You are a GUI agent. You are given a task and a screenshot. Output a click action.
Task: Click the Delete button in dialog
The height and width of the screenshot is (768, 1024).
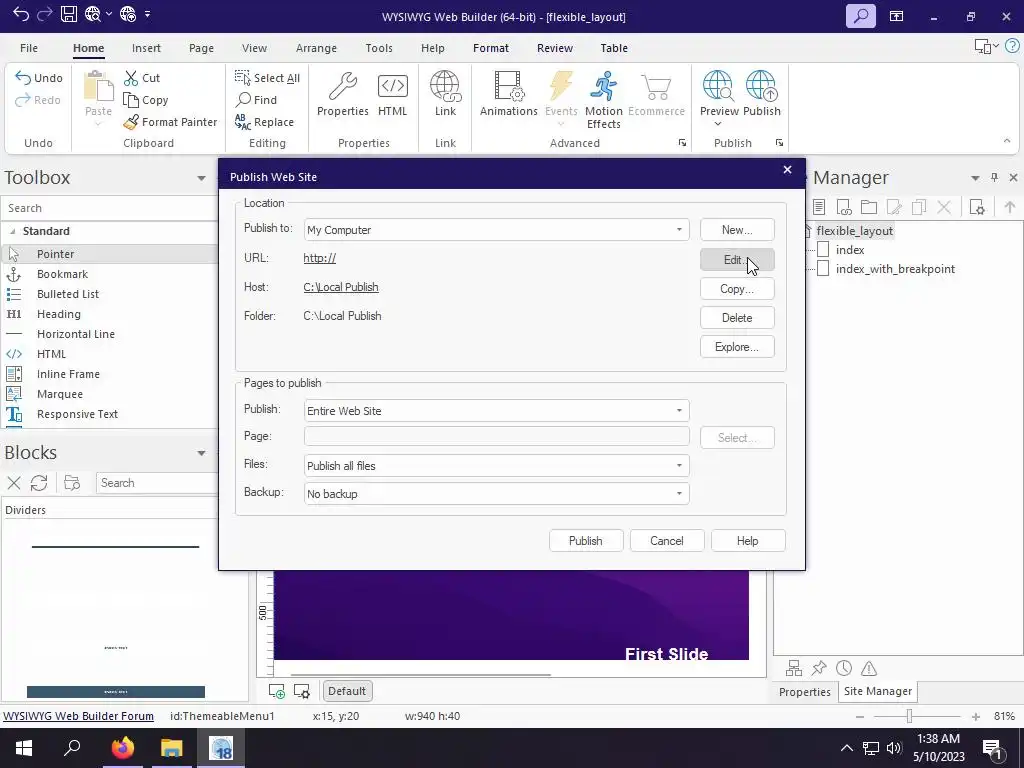click(x=737, y=318)
